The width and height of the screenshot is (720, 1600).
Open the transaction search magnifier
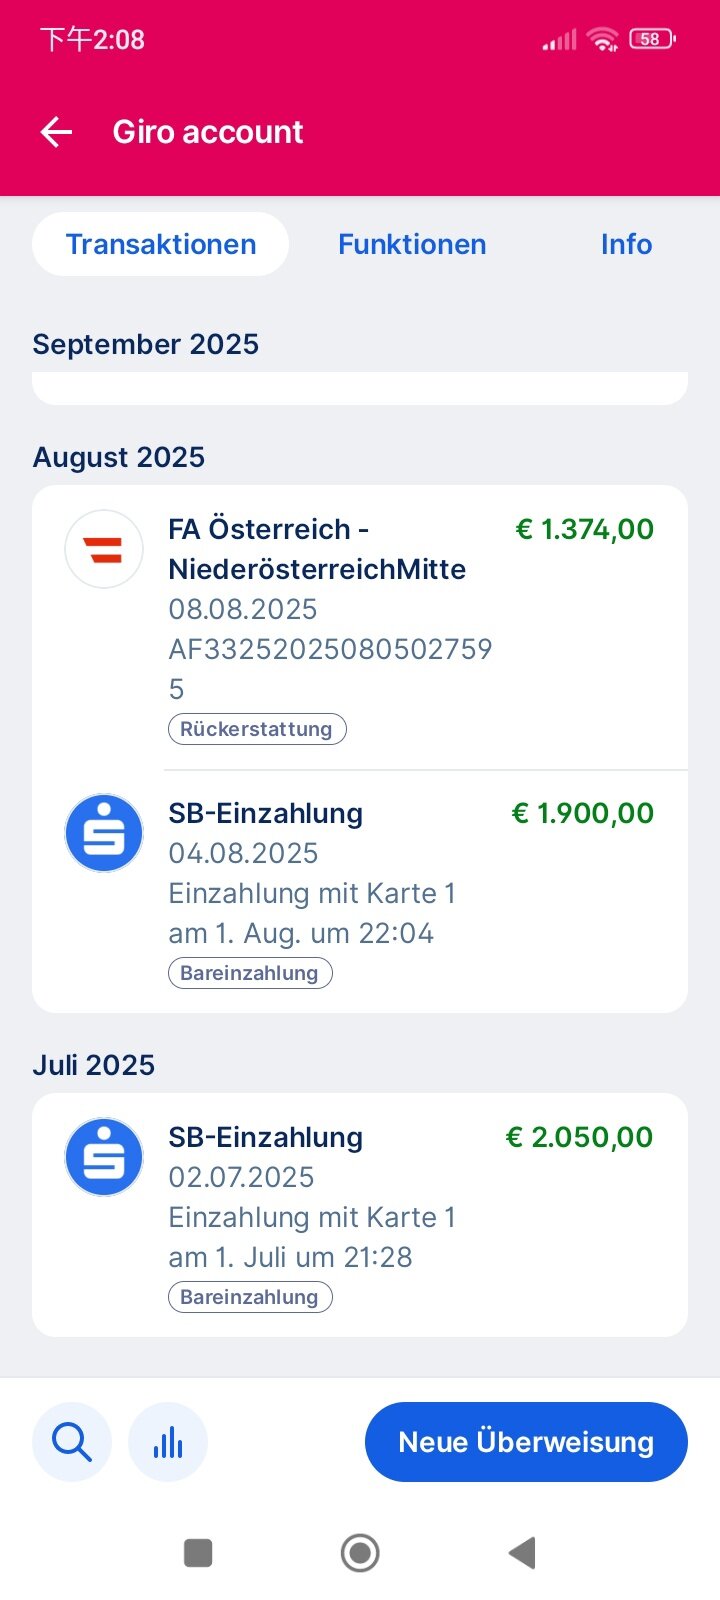pos(72,1442)
